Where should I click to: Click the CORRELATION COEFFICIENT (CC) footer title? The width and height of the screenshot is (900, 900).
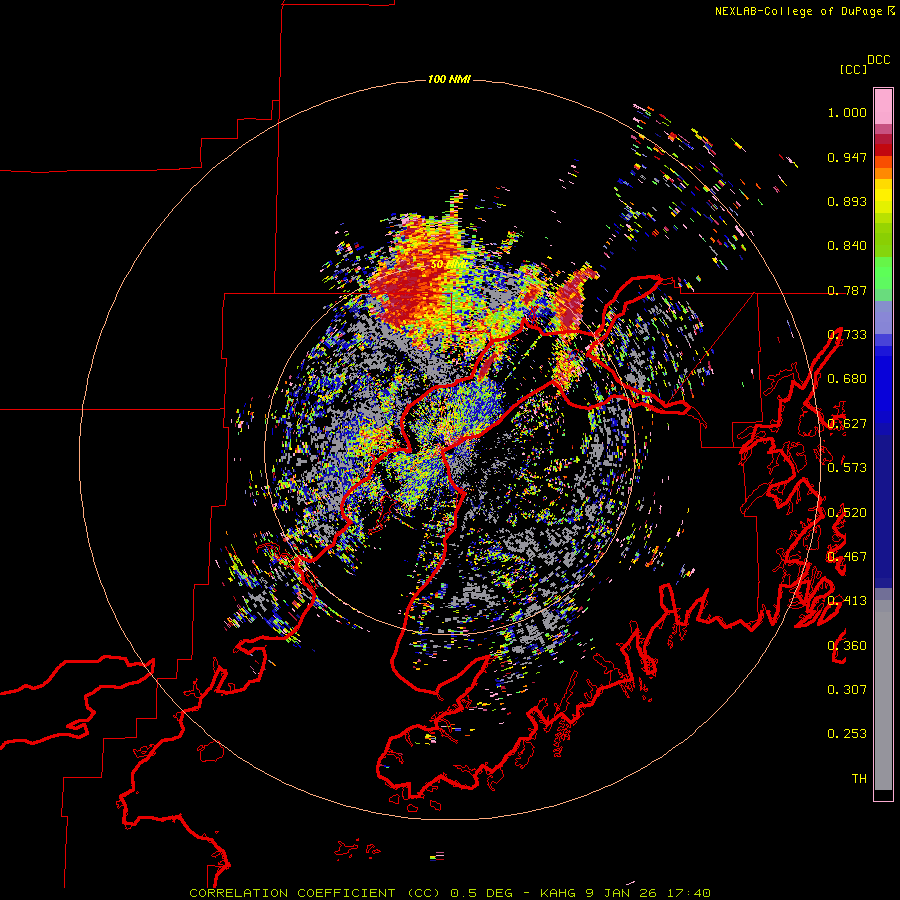[315, 893]
